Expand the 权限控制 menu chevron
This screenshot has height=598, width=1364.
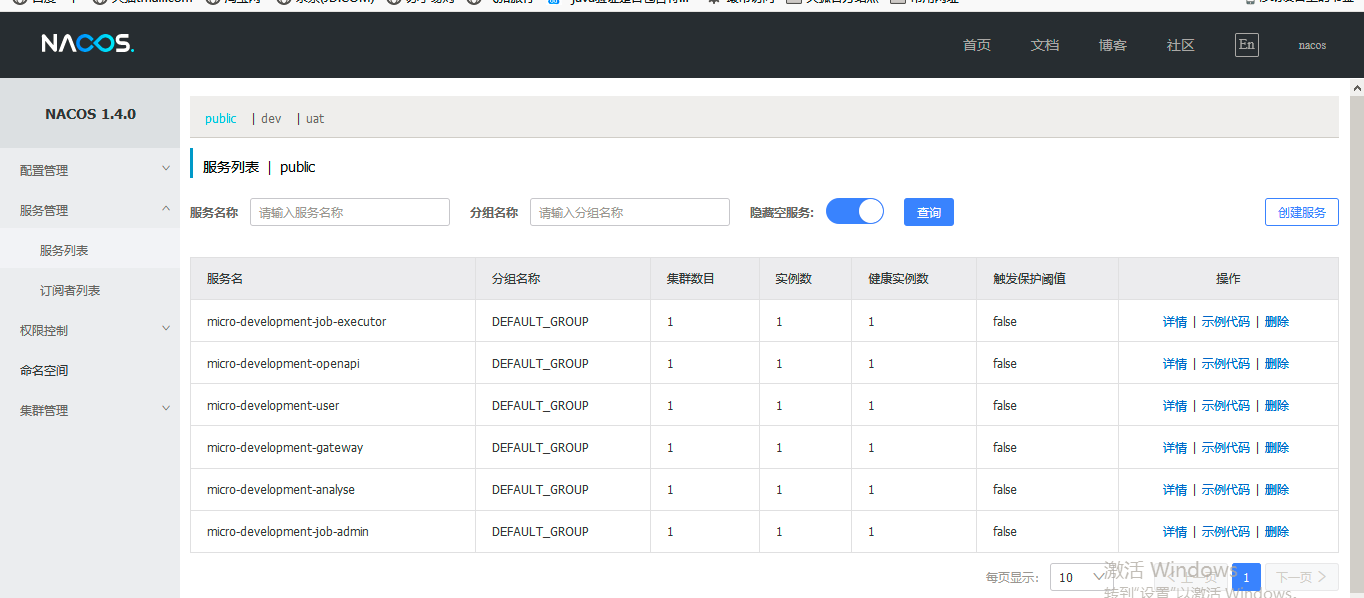coord(166,329)
